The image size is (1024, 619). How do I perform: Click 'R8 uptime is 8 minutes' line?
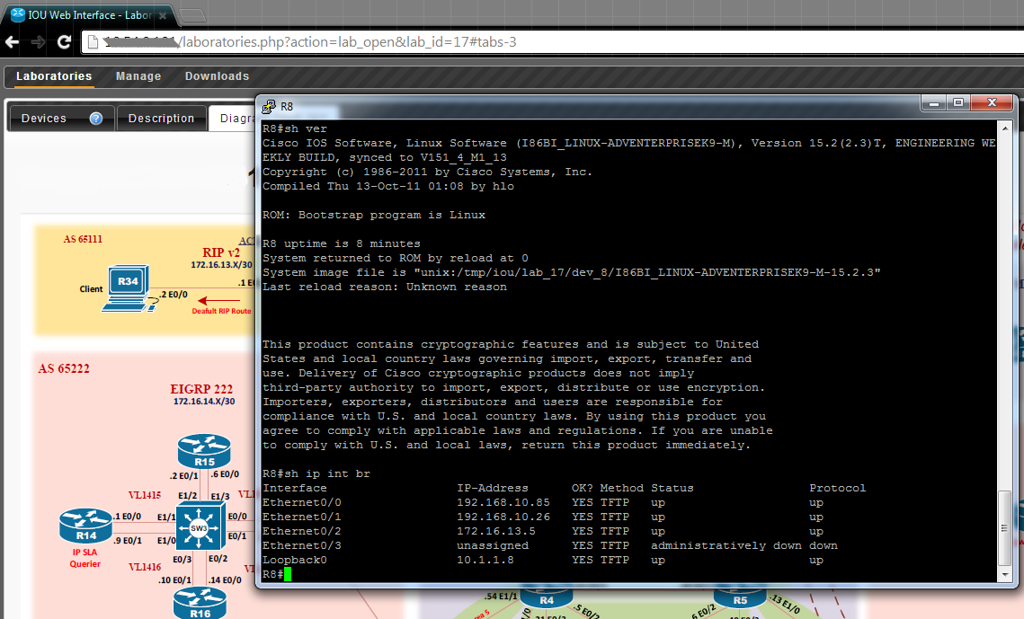point(342,244)
